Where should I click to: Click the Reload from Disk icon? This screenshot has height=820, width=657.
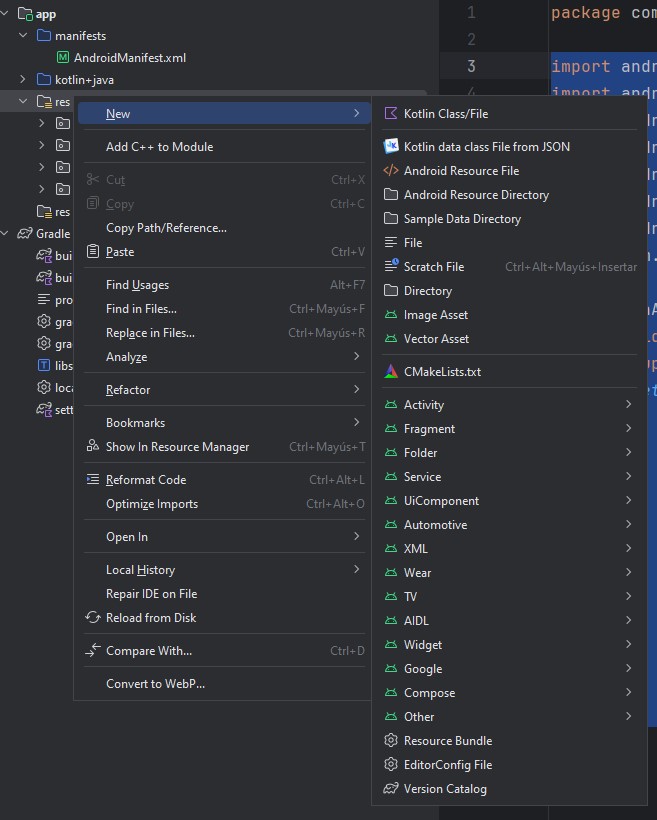93,618
